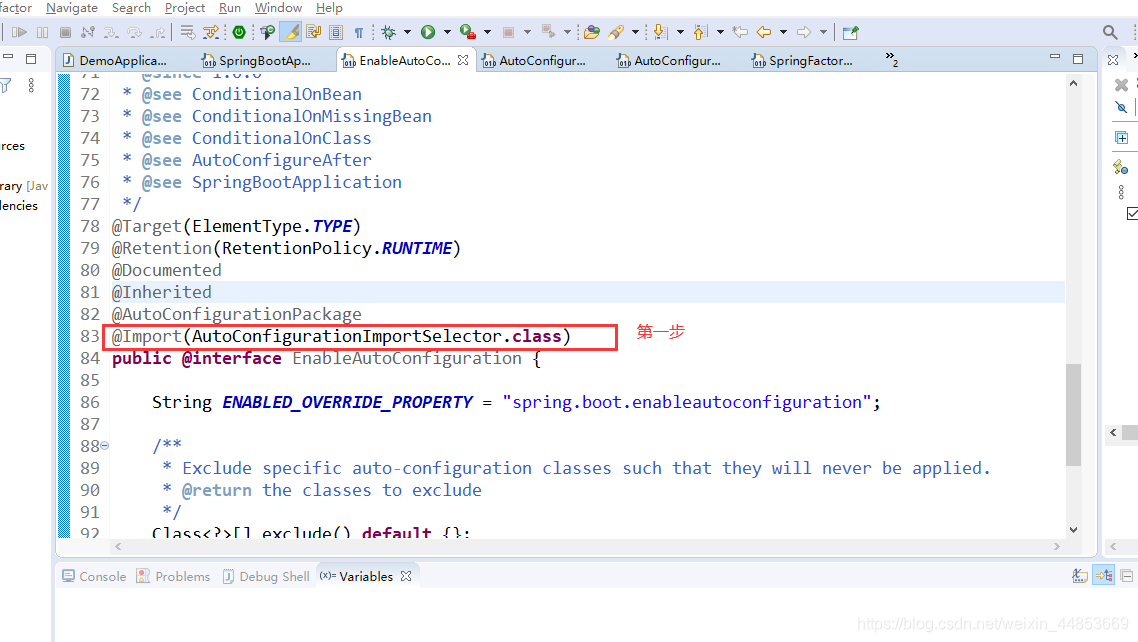
Task: Click the ConditionalOnMissingBean reference on line 73
Action: click(x=311, y=116)
